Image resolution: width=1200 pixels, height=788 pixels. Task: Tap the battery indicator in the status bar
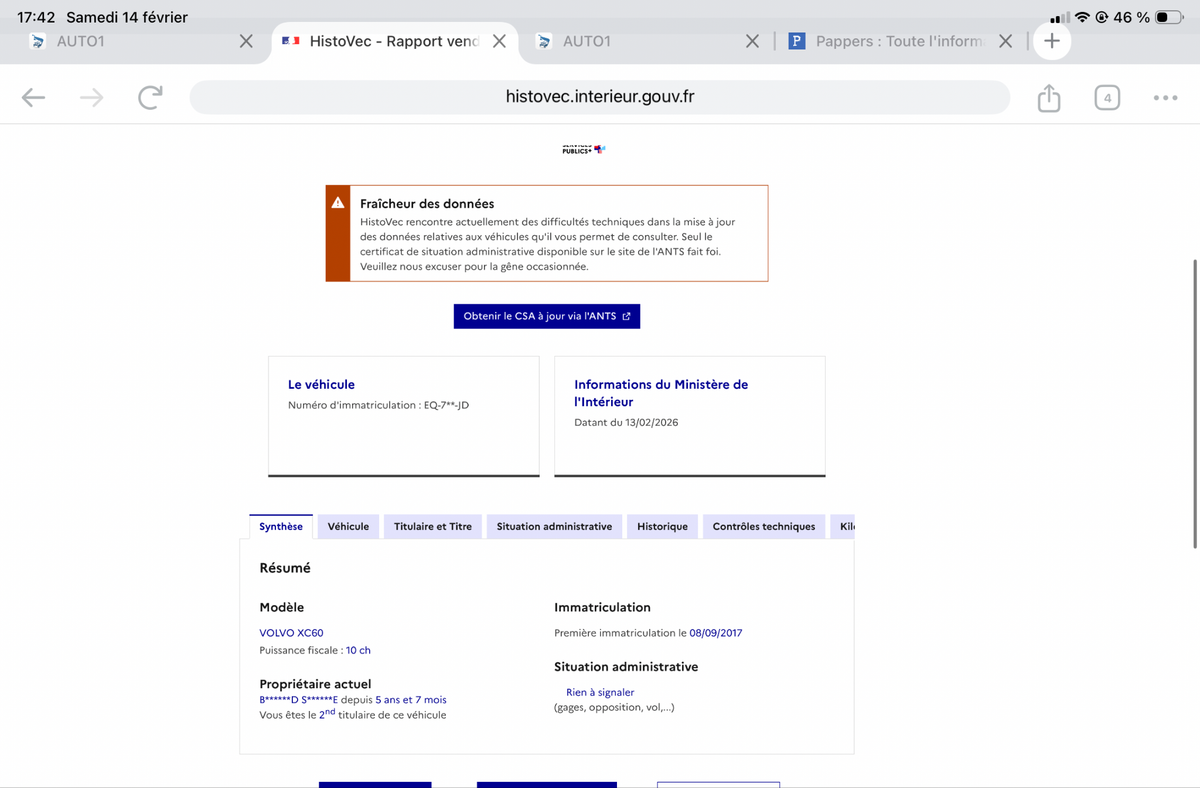click(x=1168, y=17)
